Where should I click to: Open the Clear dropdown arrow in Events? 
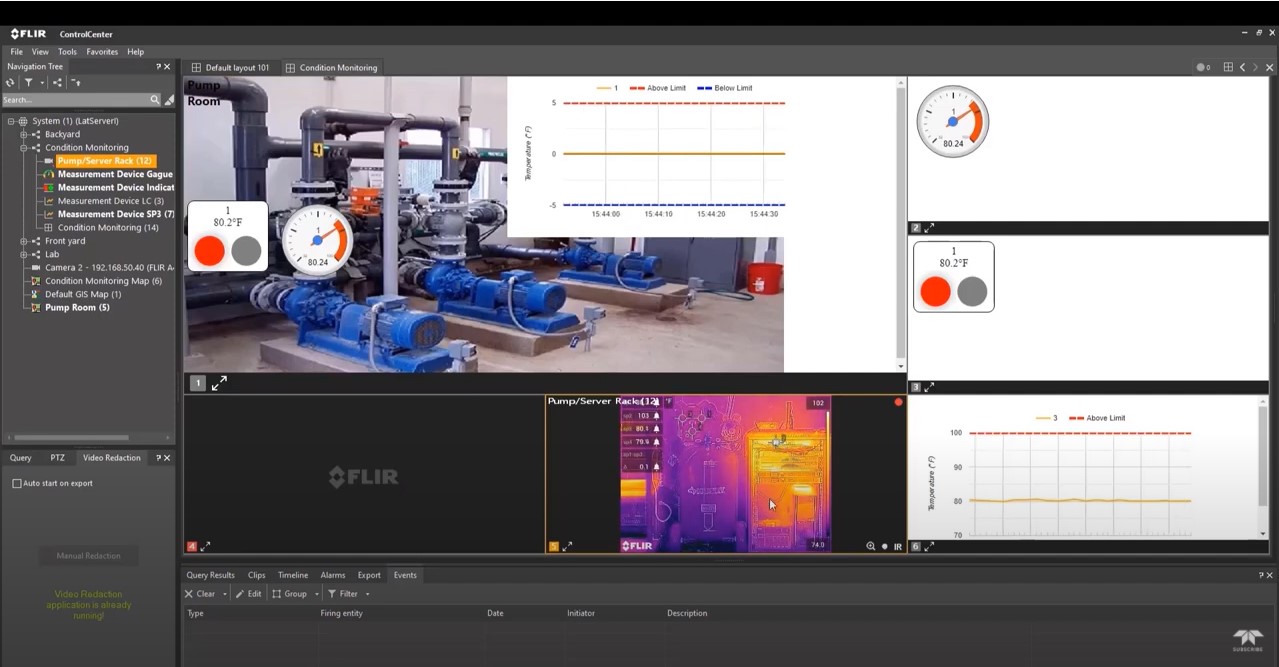click(x=225, y=594)
